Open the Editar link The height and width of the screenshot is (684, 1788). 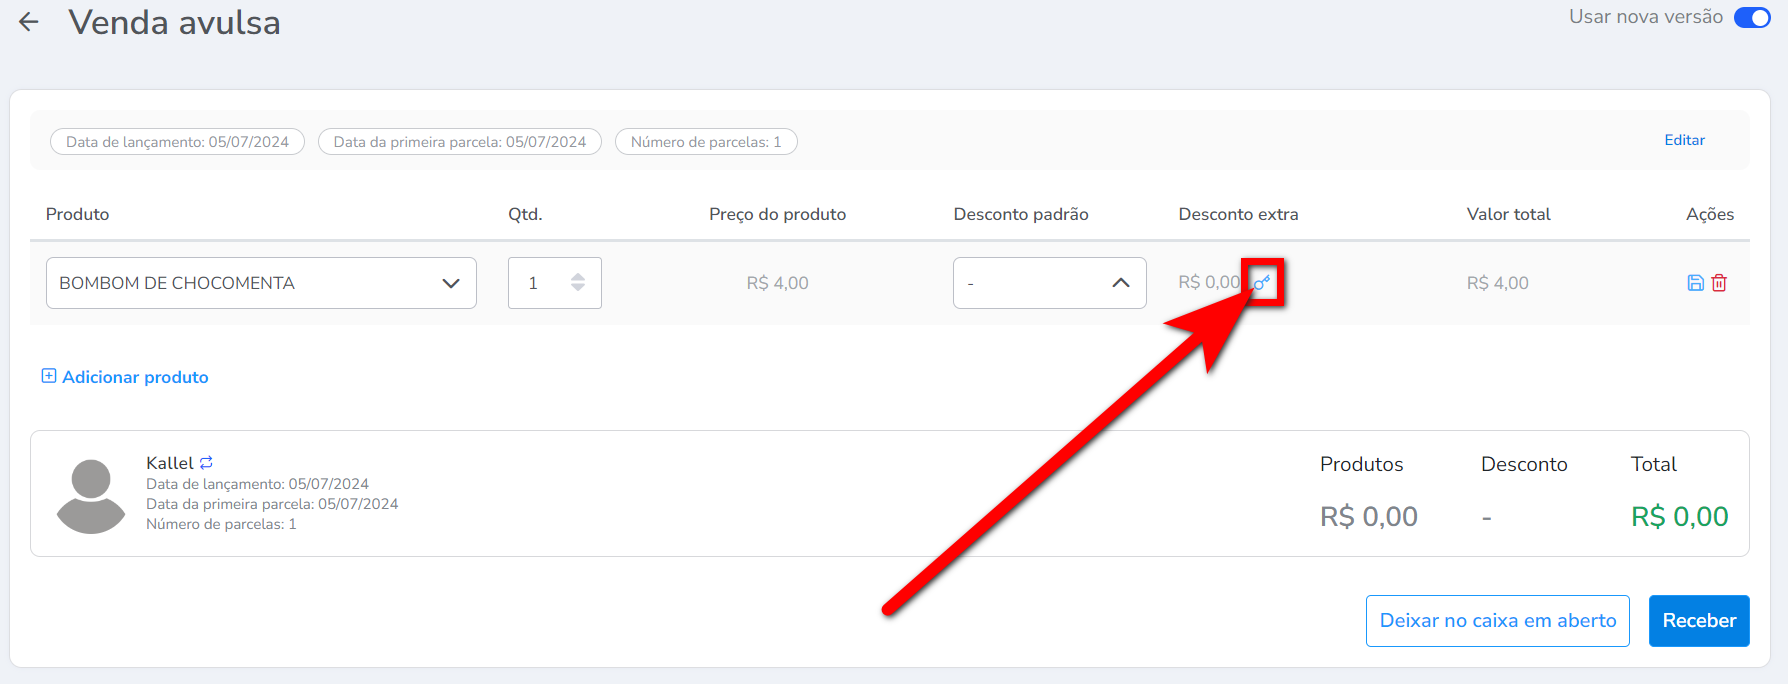coord(1684,140)
